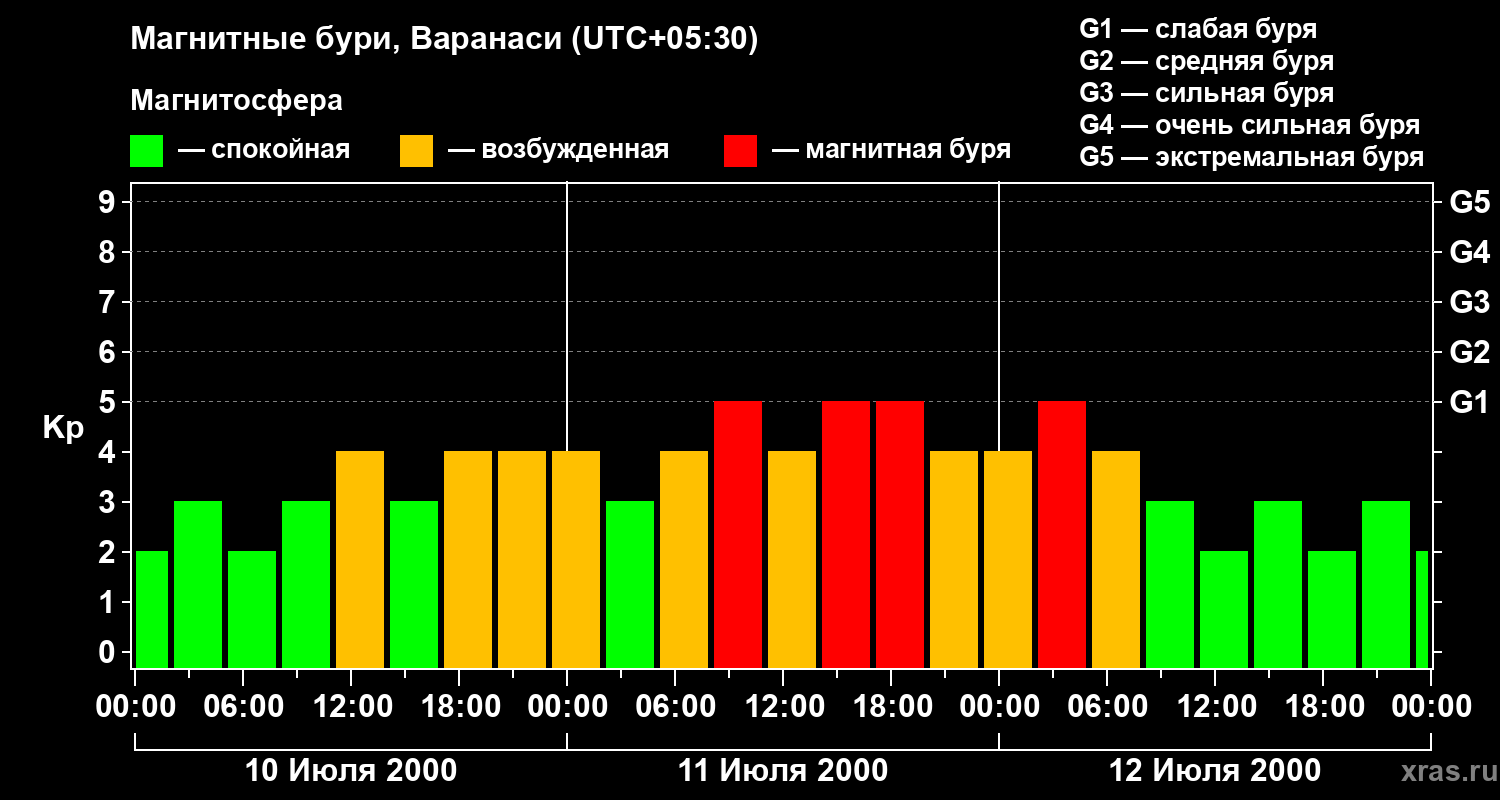Select the green Kp 3 bar near 03:00 on 10 July
Screen dimensions: 1500x800
click(198, 584)
